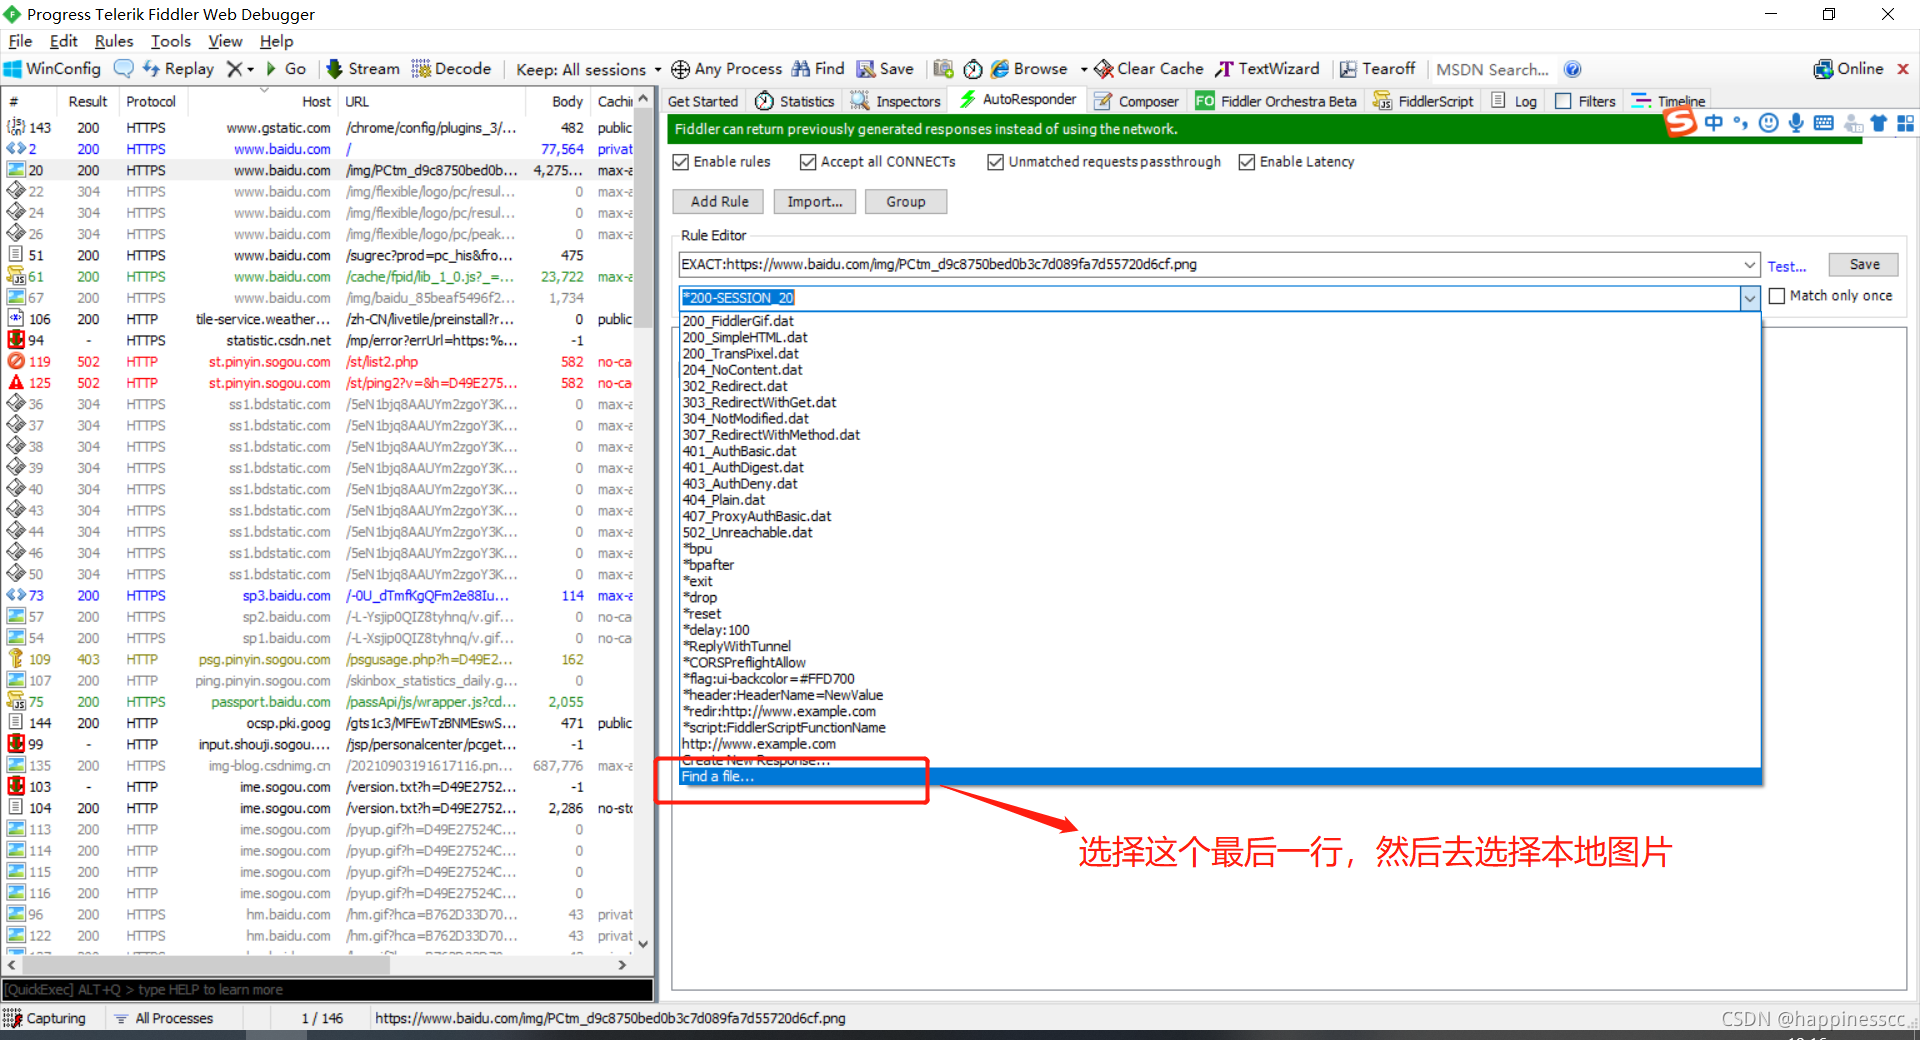This screenshot has height=1040, width=1920.
Task: Toggle Decode sessions
Action: 452,69
